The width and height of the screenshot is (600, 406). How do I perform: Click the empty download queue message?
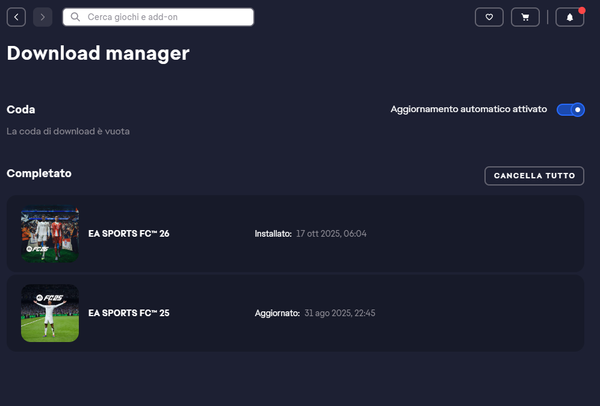coord(68,131)
